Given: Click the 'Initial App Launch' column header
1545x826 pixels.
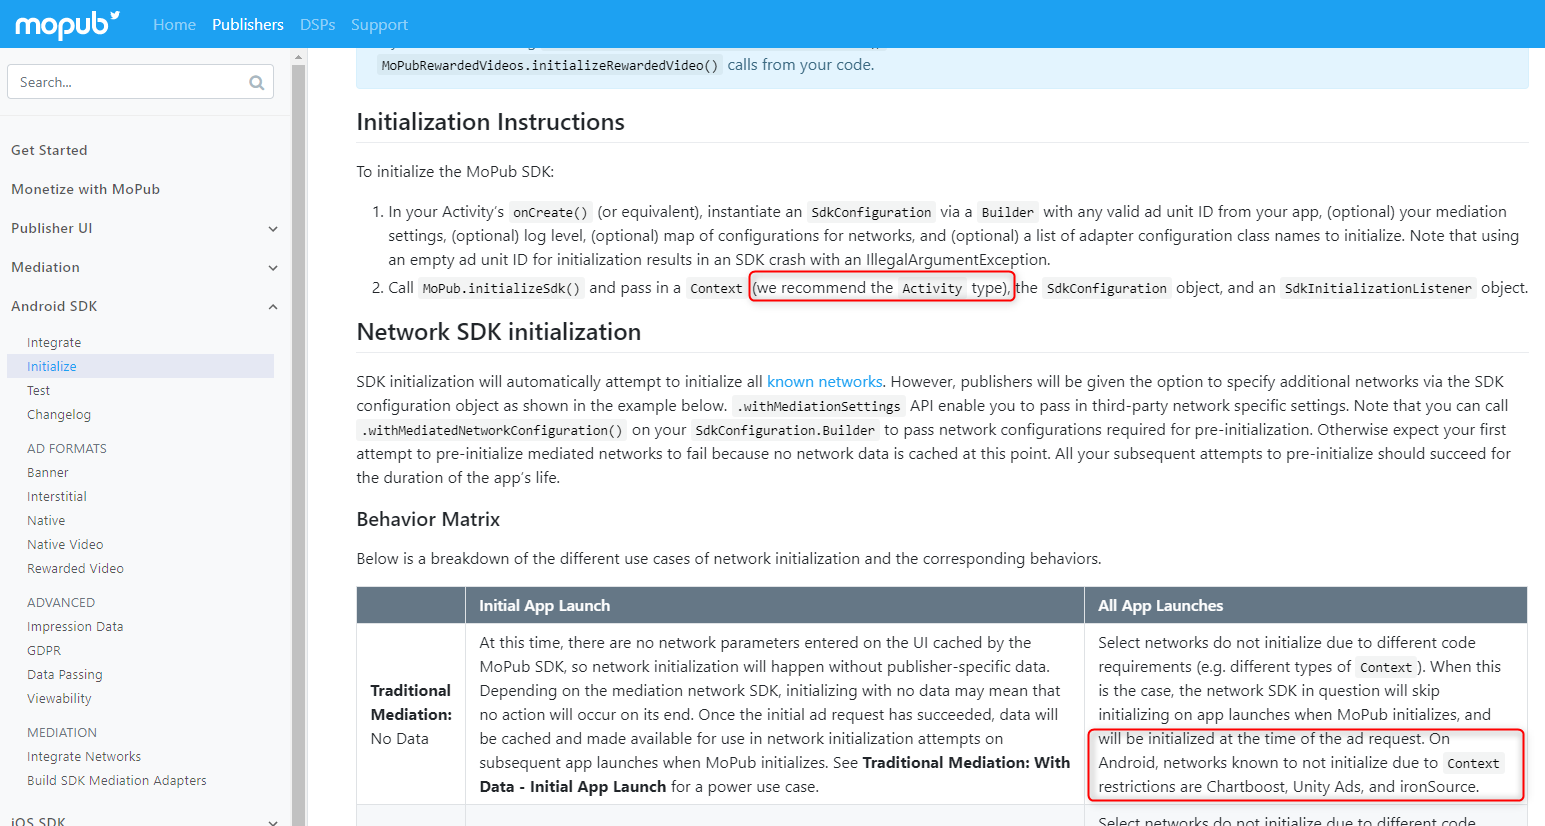Looking at the screenshot, I should (544, 605).
